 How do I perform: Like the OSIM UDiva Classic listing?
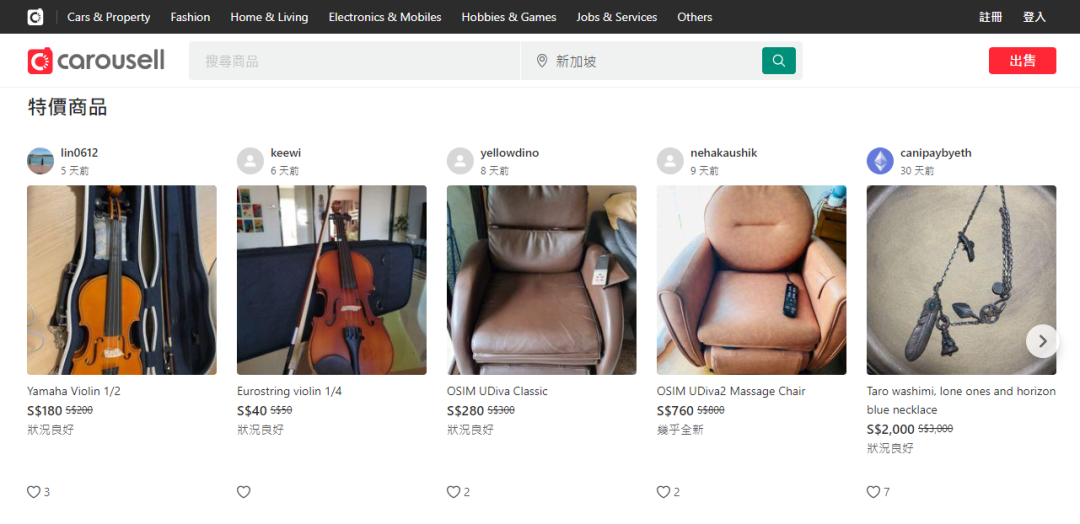pos(453,492)
